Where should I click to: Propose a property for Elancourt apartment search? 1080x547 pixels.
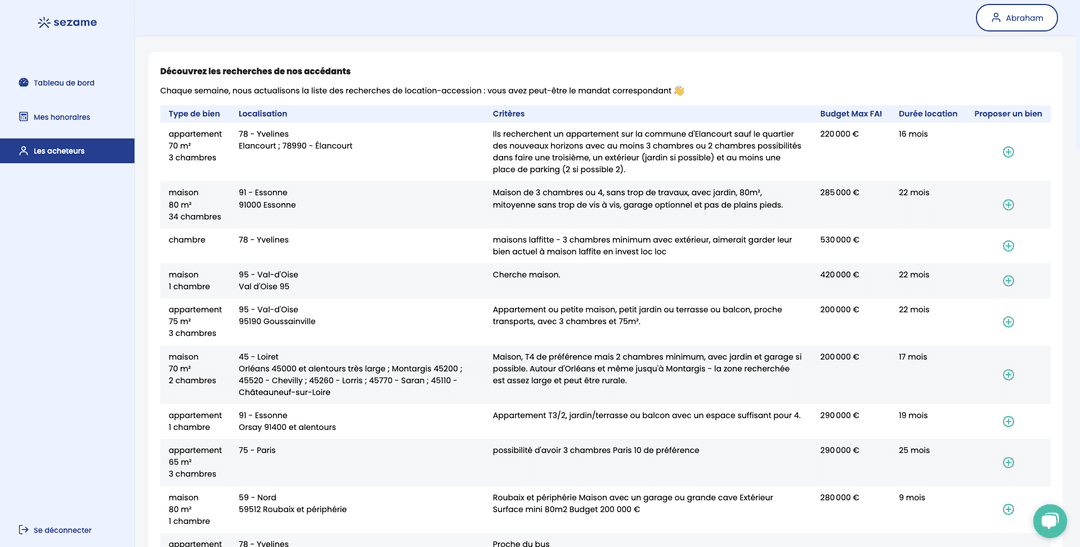point(1008,152)
